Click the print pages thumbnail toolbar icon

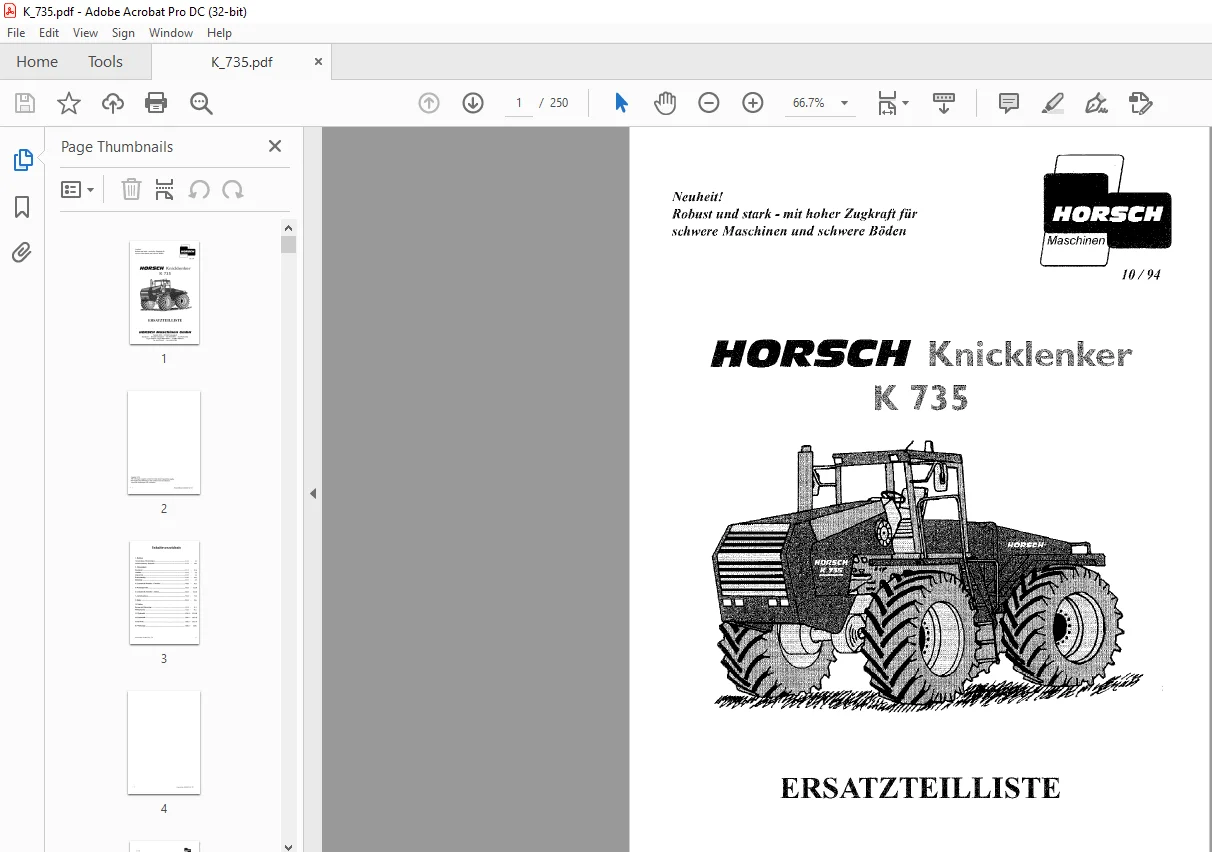[x=165, y=189]
